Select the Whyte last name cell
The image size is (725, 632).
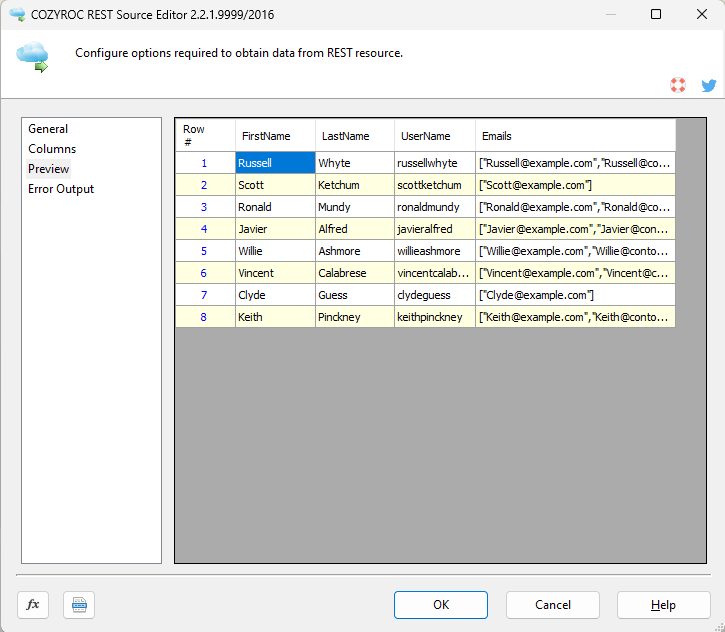click(x=355, y=163)
